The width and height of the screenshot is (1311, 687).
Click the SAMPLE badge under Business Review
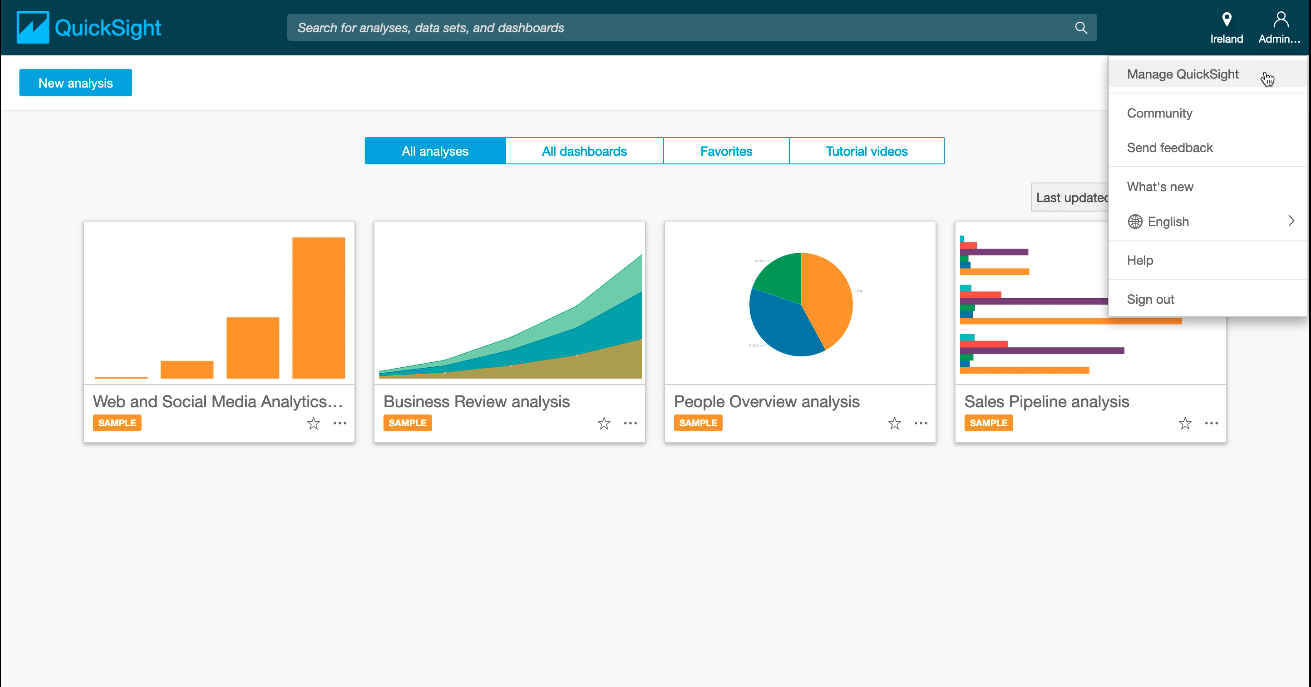(408, 423)
